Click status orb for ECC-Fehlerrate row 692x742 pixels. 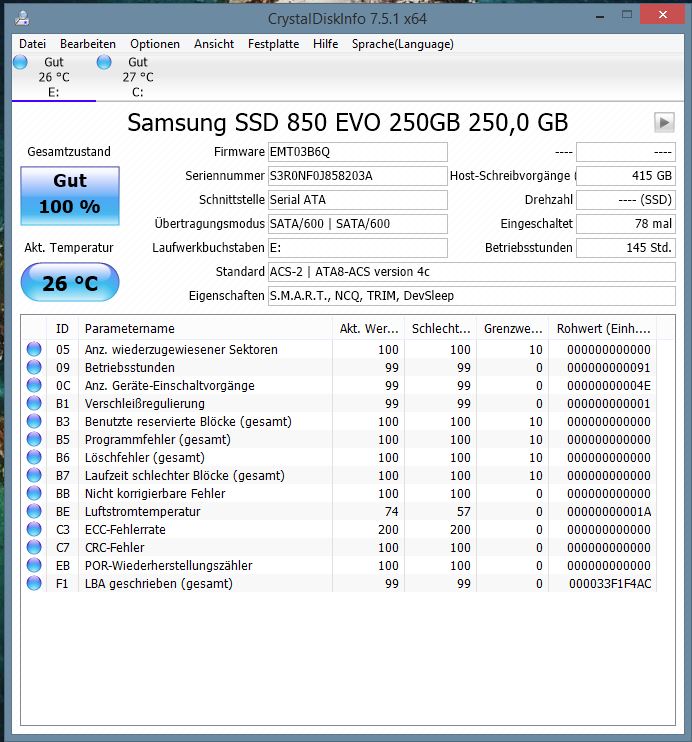tap(34, 529)
